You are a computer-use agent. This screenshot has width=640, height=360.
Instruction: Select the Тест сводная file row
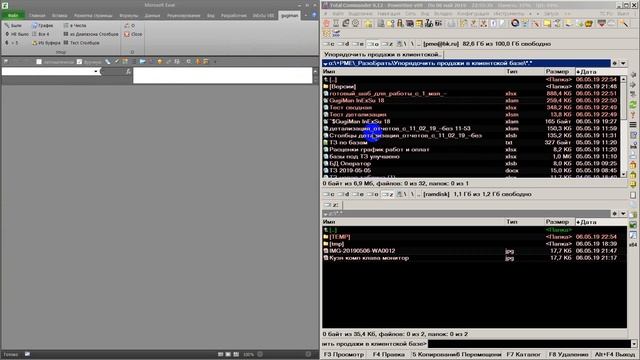(471, 107)
